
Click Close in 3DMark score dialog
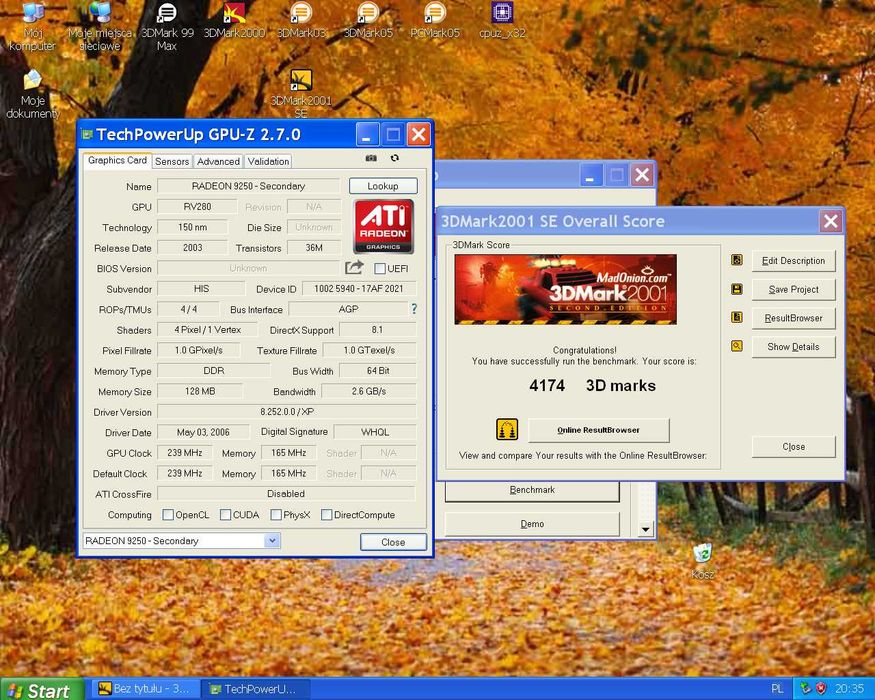[794, 447]
